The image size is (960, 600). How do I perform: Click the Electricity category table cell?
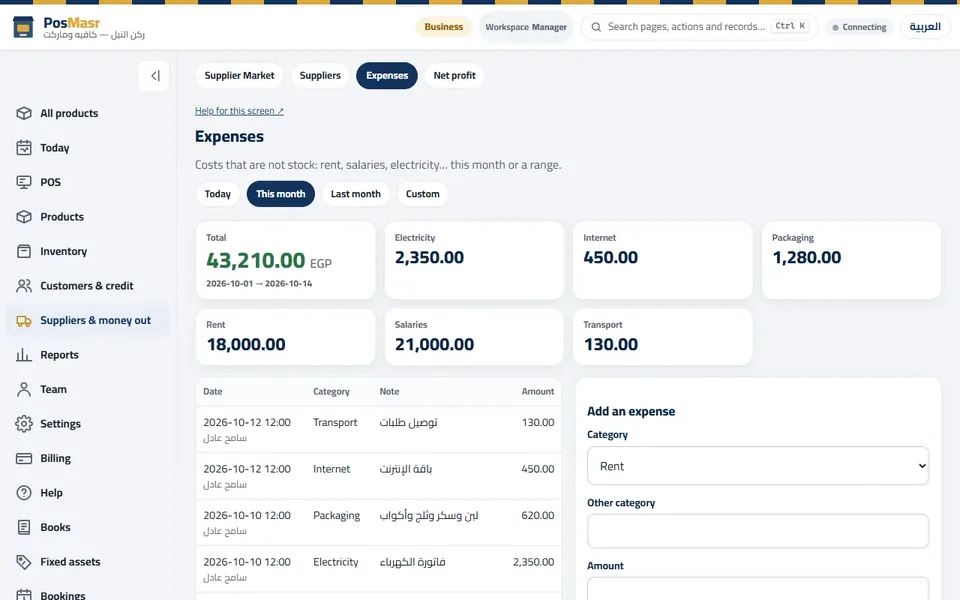click(336, 562)
